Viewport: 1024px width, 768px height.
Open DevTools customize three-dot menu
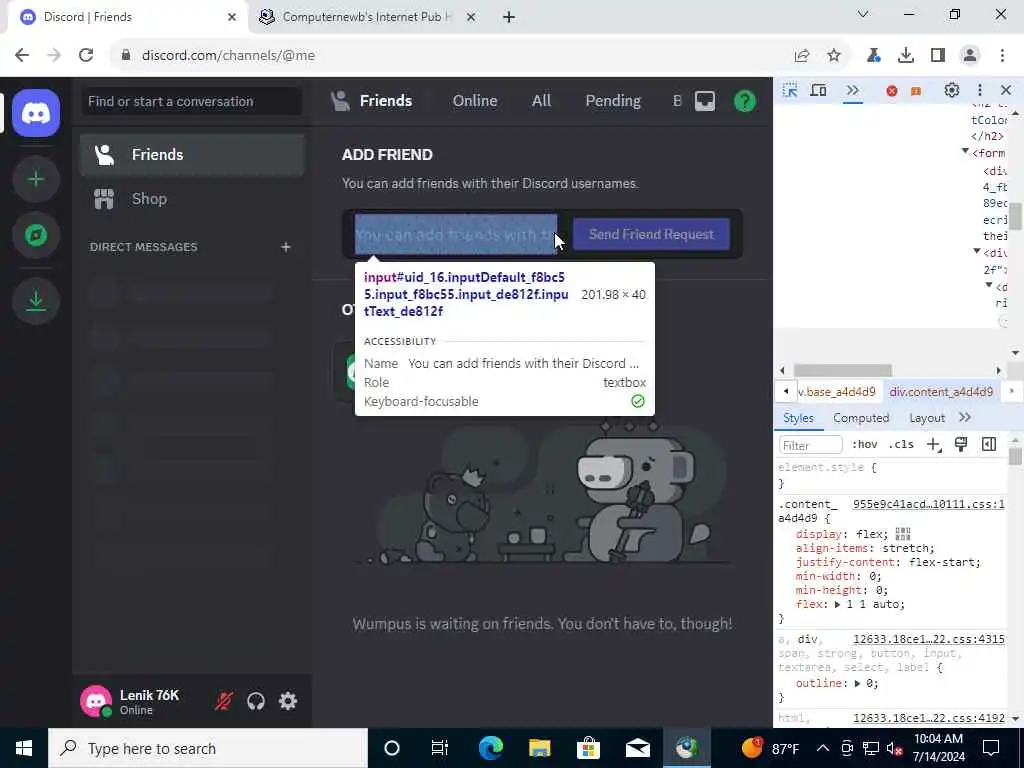click(980, 90)
